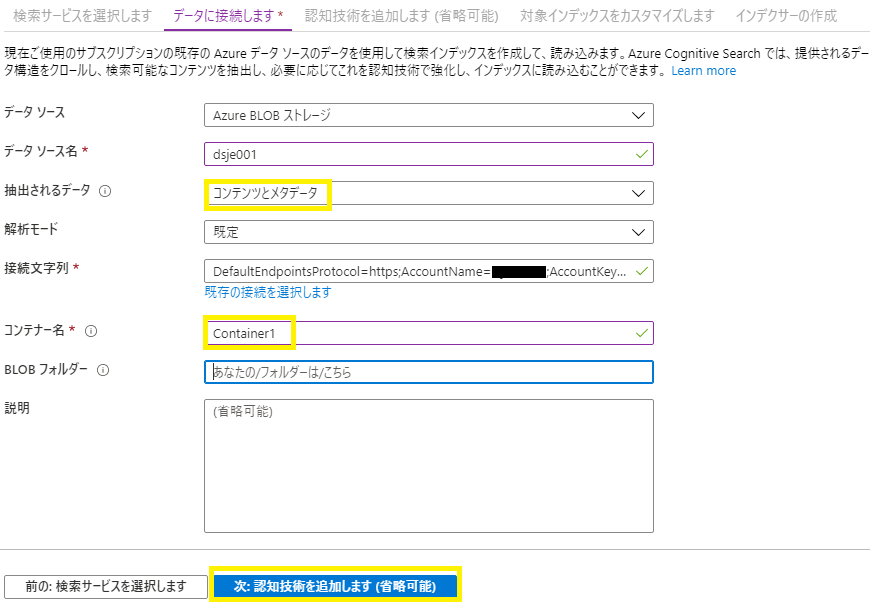Click 既存の接続を選択します link
Screen dimensions: 870x603
(x=268, y=292)
